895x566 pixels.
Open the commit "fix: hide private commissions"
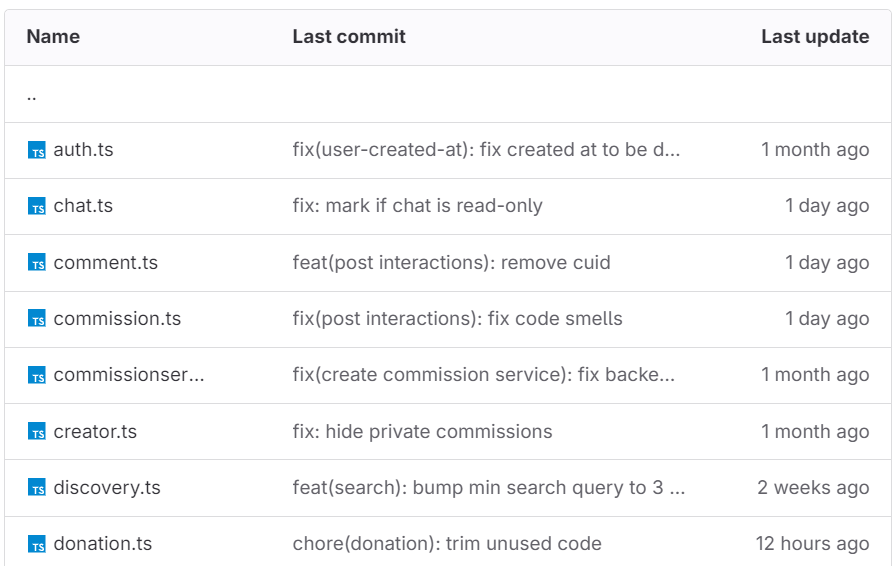tap(422, 432)
